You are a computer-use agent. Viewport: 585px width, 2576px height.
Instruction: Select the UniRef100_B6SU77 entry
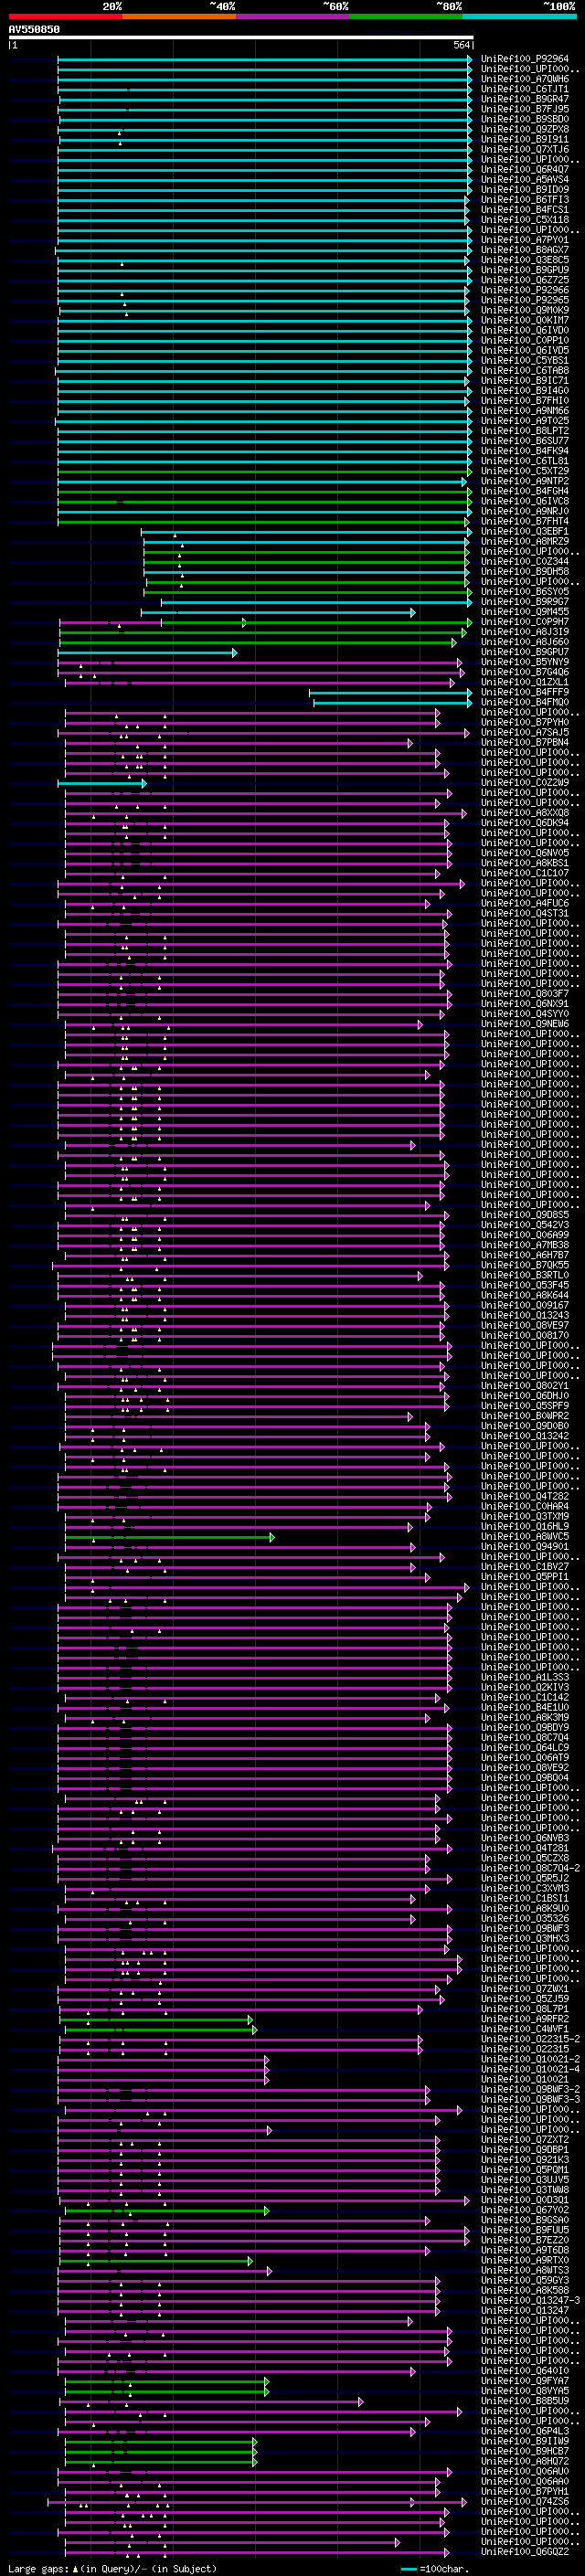525,441
